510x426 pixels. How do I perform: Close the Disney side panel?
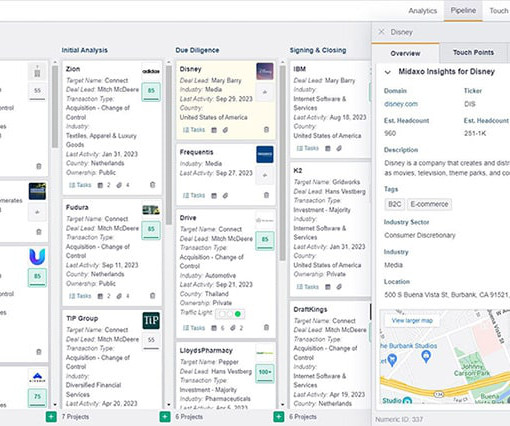pyautogui.click(x=382, y=32)
